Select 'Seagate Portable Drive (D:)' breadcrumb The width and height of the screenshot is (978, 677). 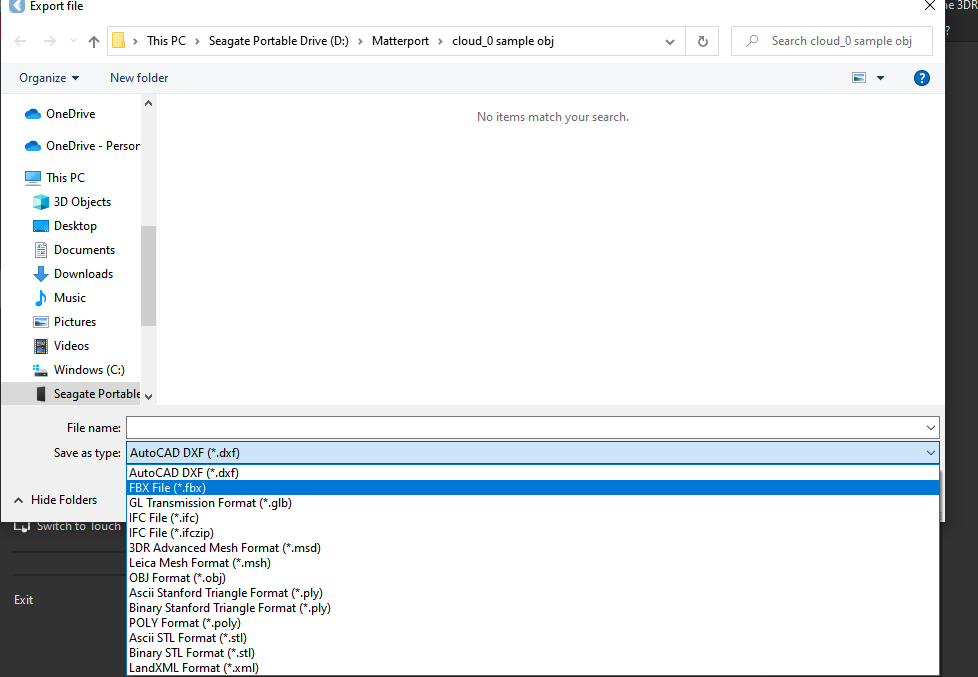coord(278,41)
